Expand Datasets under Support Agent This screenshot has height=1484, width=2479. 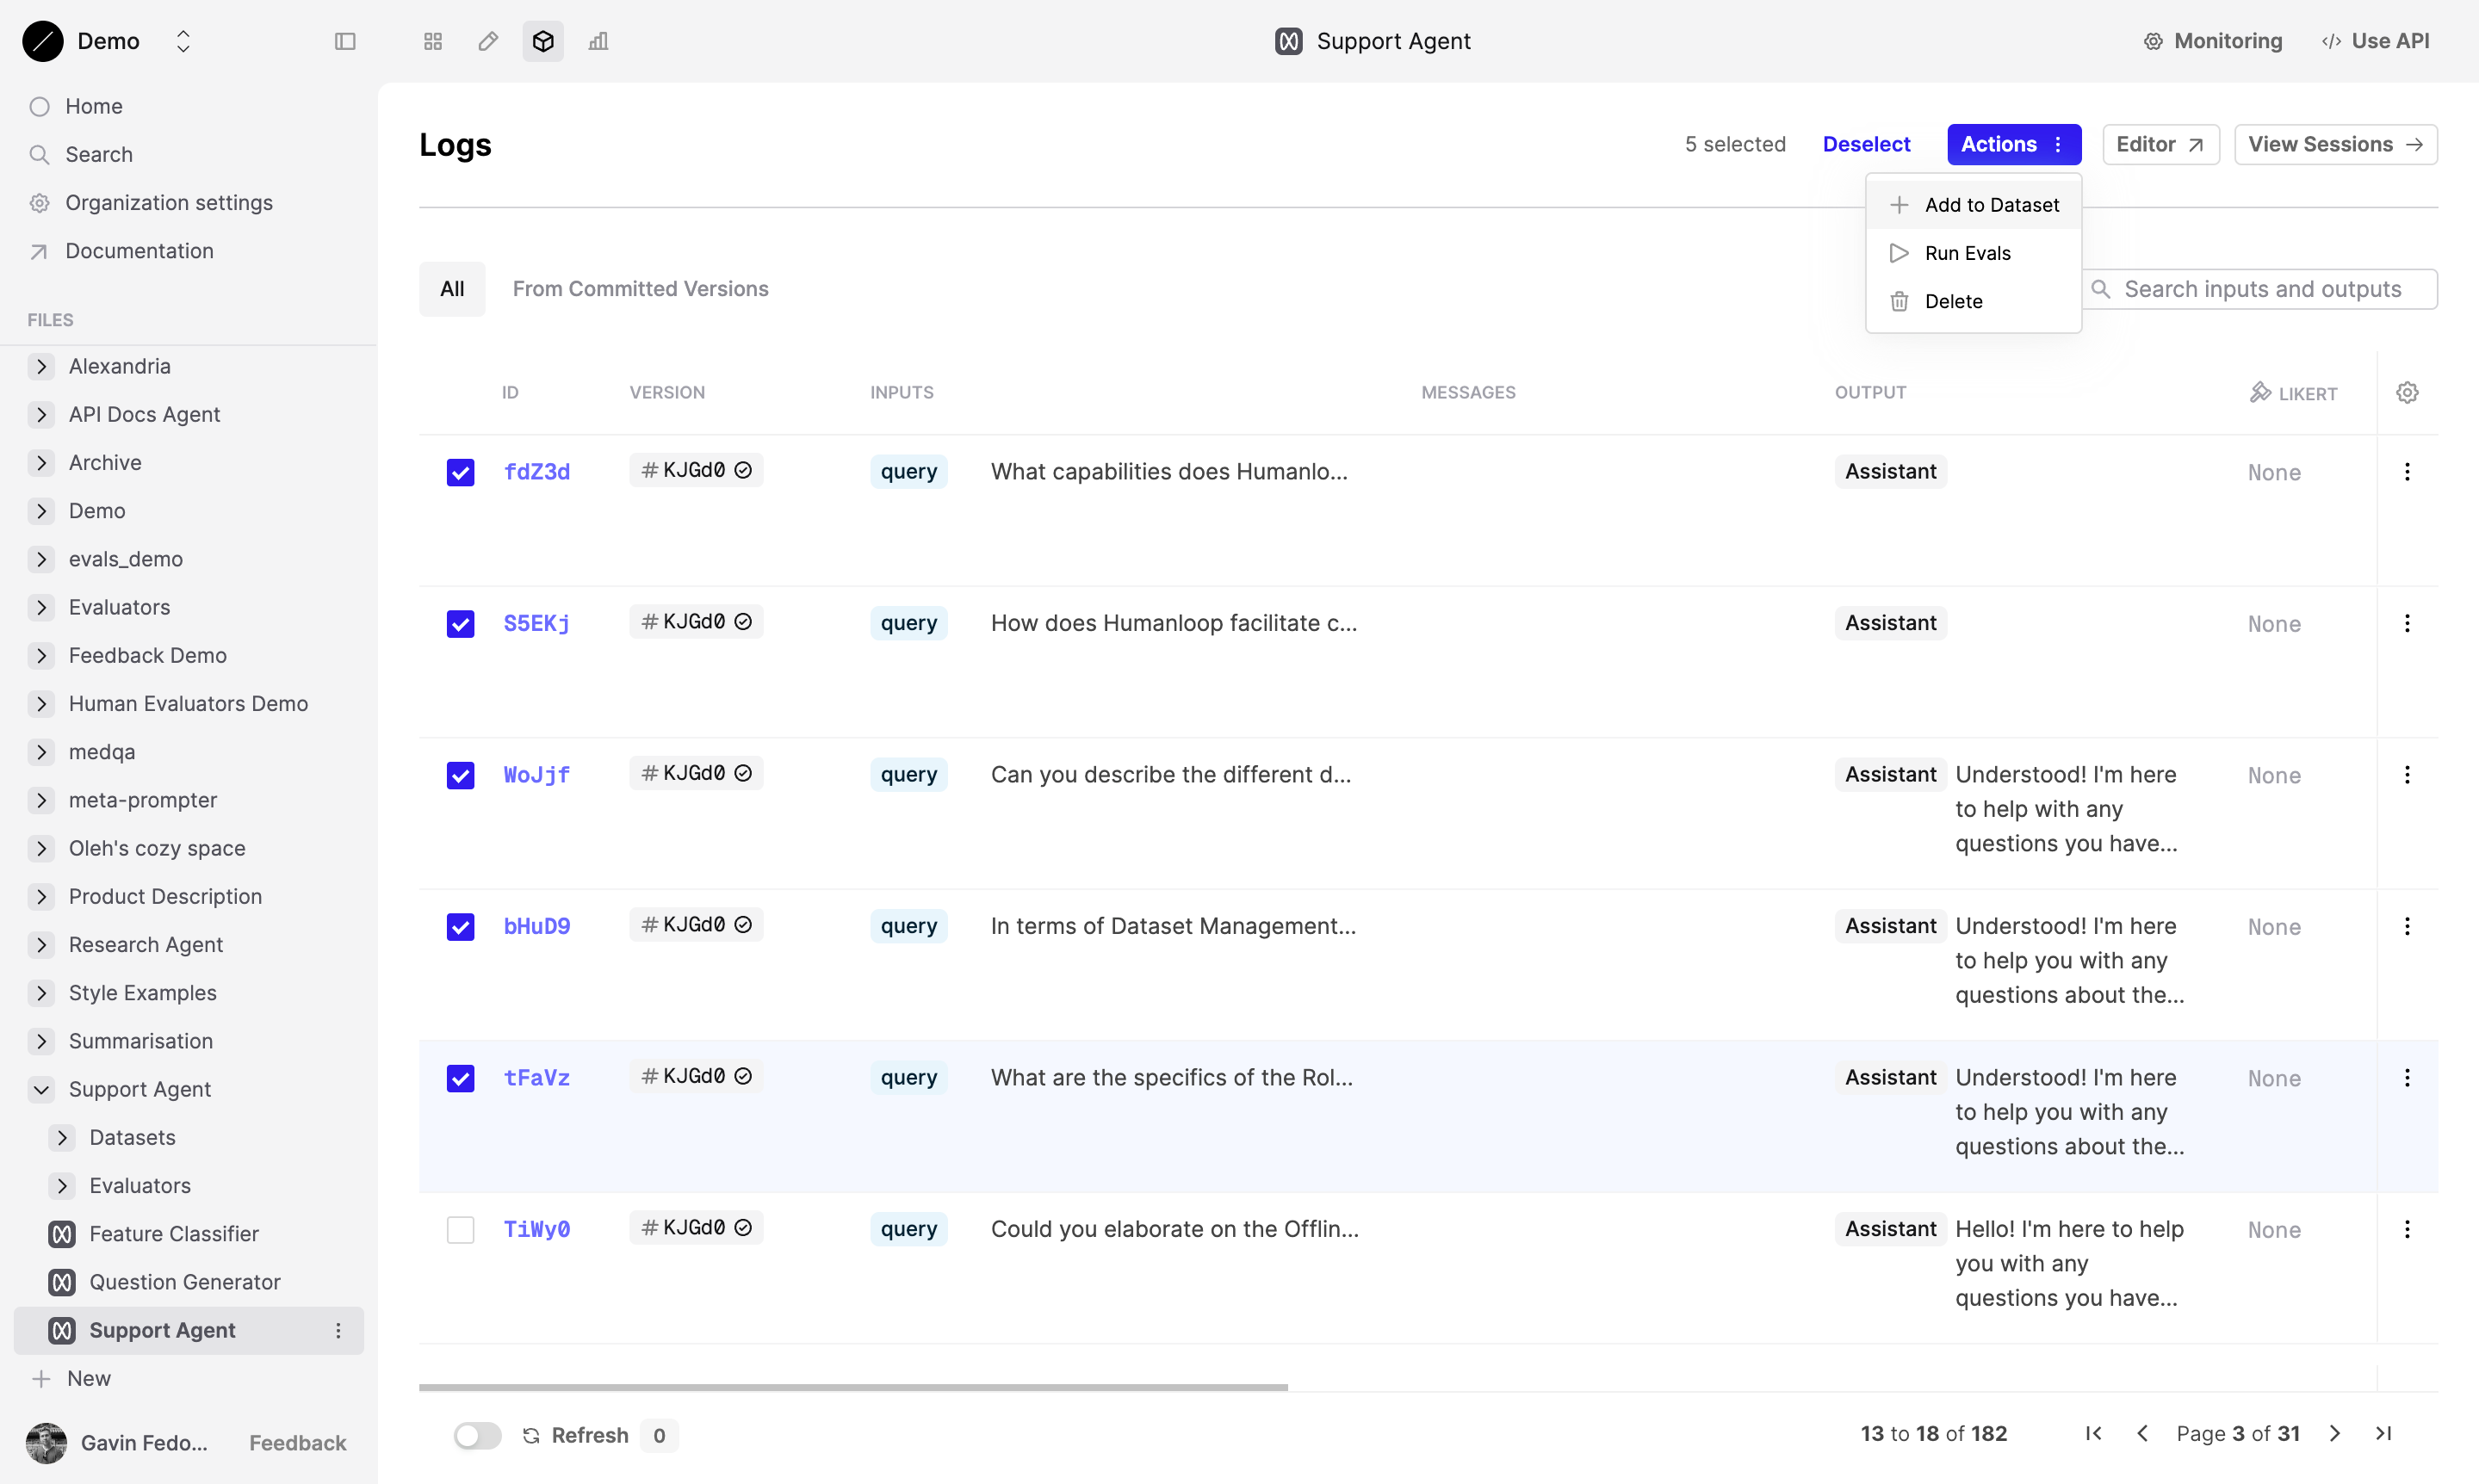pos(64,1137)
